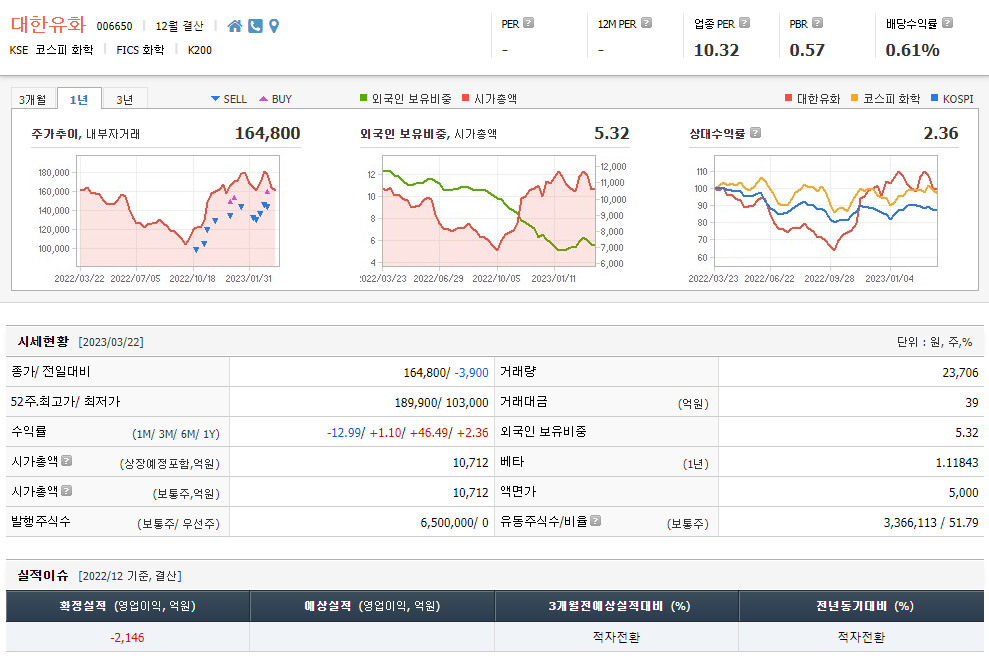The width and height of the screenshot is (989, 658).
Task: Click the phone contact icon
Action: [255, 26]
